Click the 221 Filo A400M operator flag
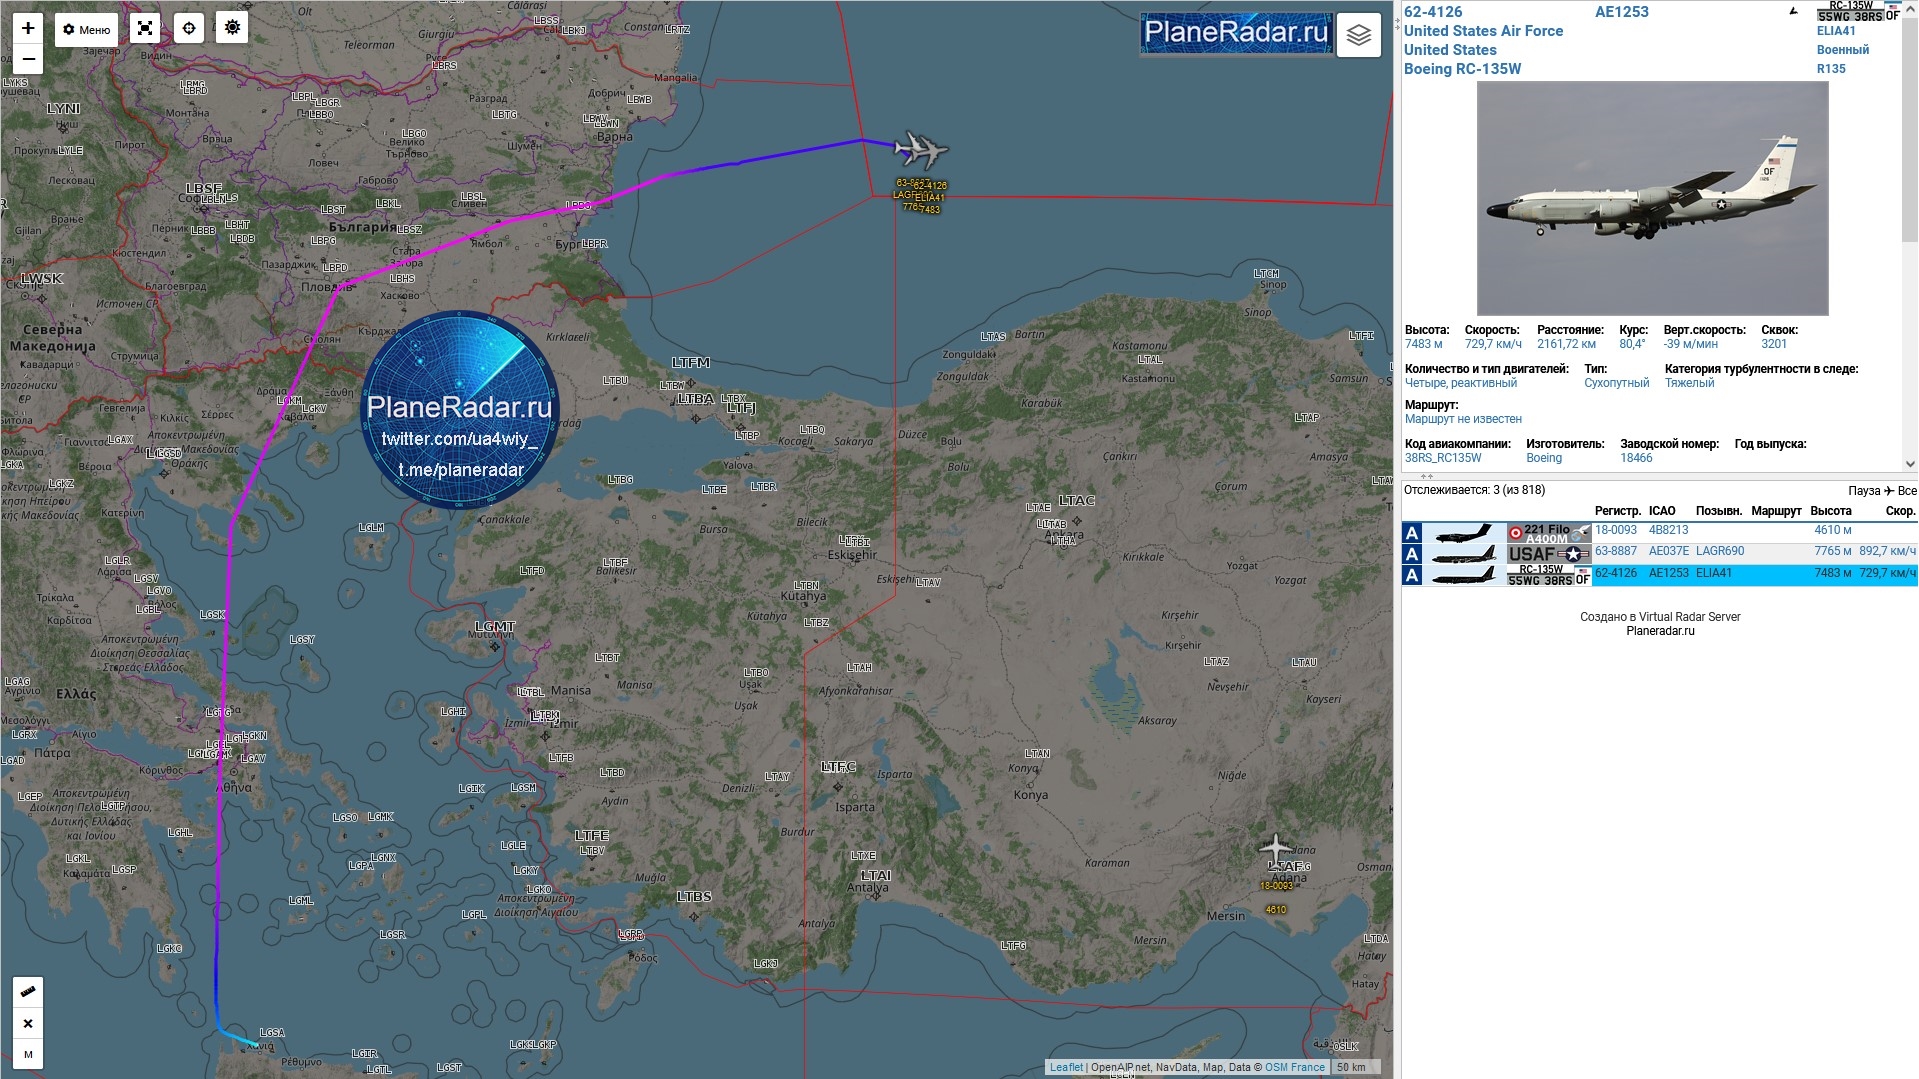The image size is (1919, 1079). pos(1549,533)
